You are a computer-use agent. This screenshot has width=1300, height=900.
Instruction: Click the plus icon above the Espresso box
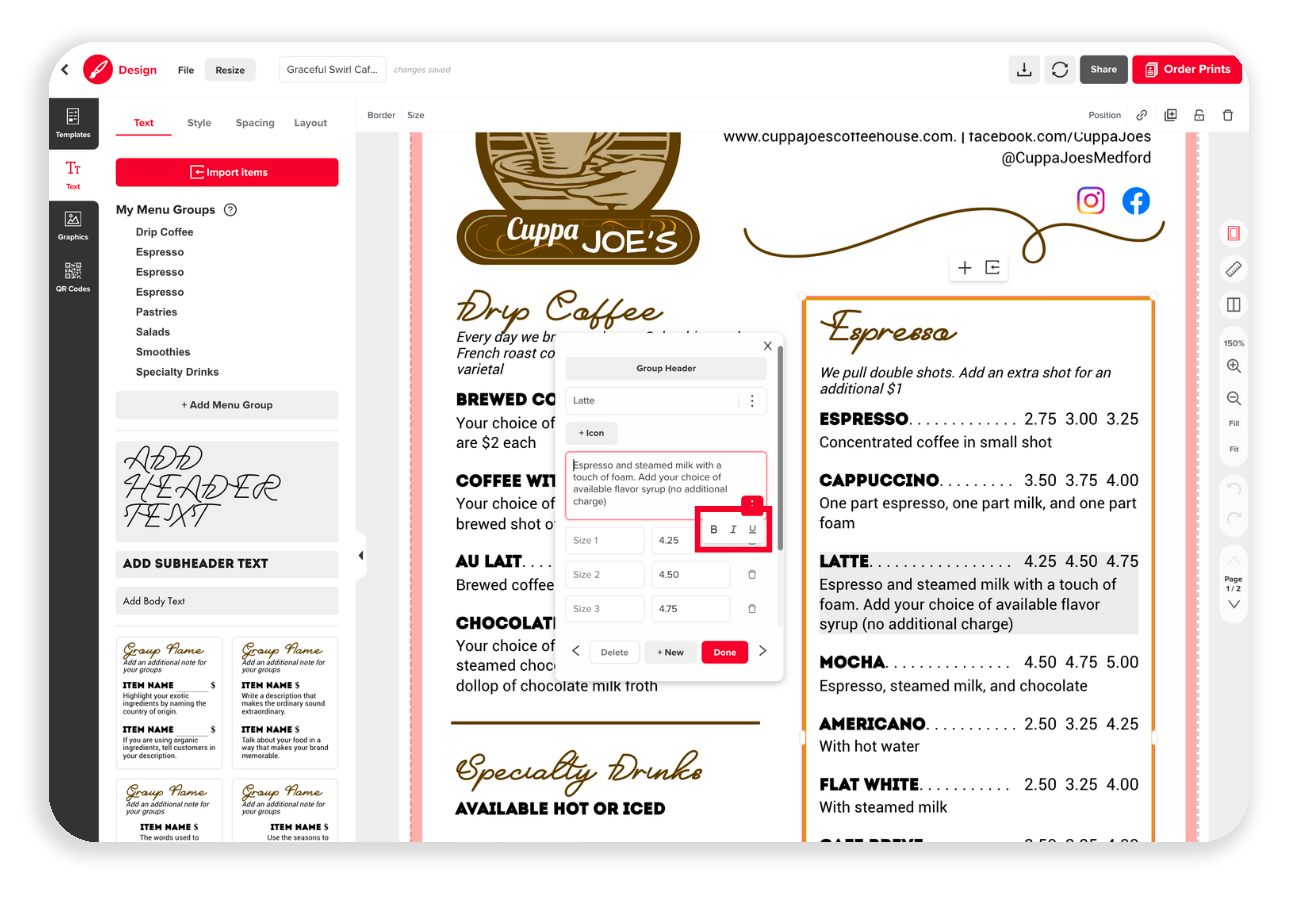click(x=965, y=267)
